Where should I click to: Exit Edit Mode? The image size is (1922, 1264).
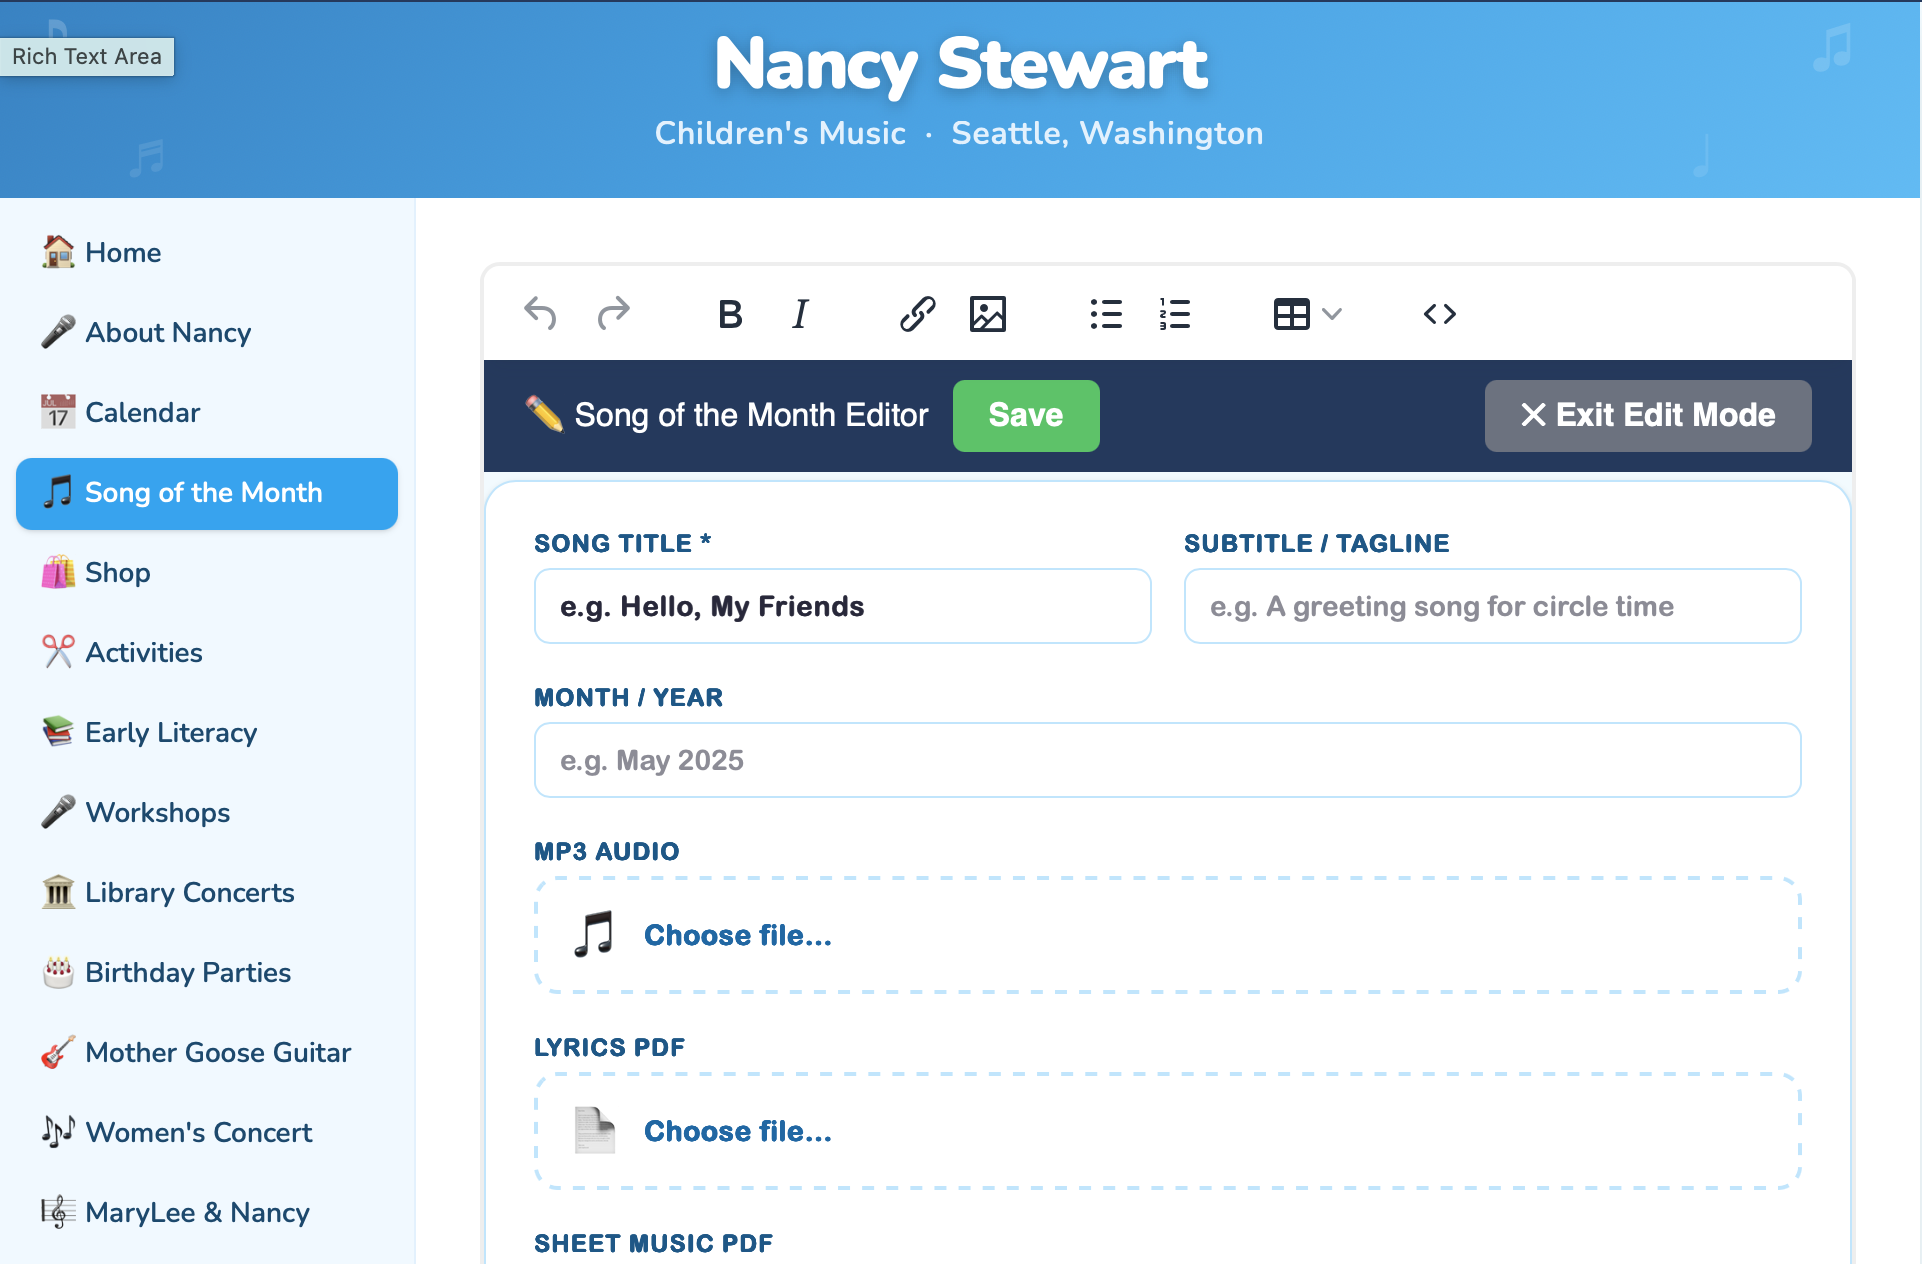click(x=1646, y=415)
